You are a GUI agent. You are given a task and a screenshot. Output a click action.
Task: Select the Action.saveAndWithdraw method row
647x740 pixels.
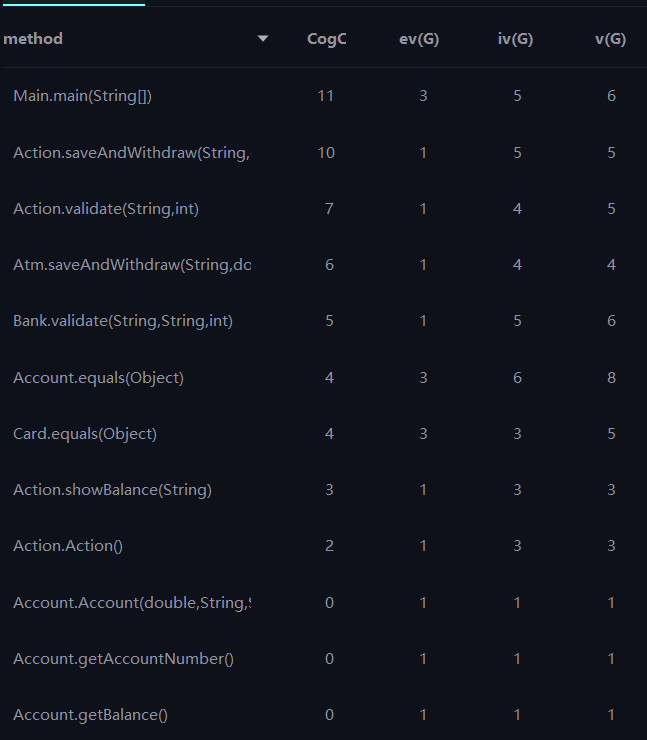[131, 153]
